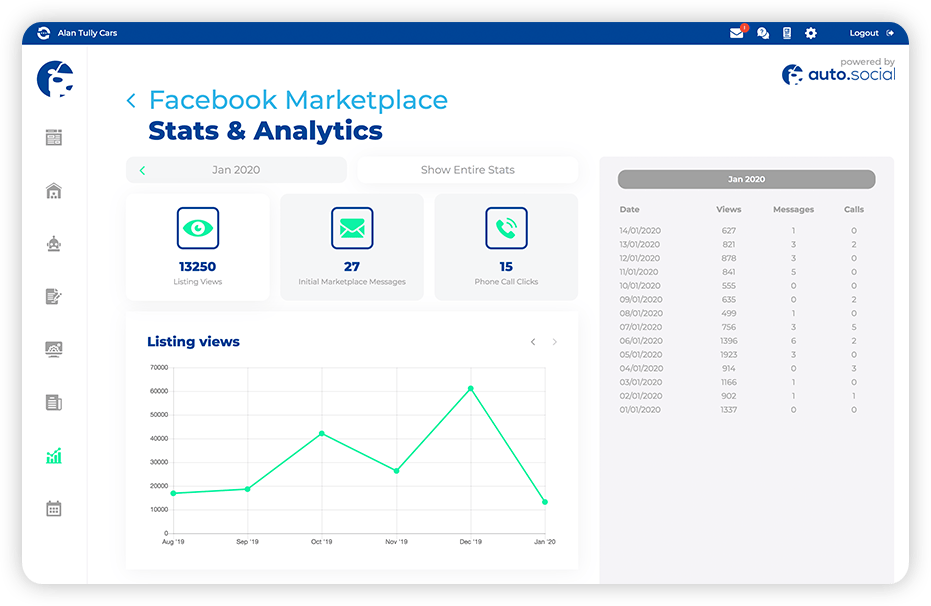Click the Marketplace Messages envelope icon
The image size is (931, 606).
pyautogui.click(x=352, y=228)
